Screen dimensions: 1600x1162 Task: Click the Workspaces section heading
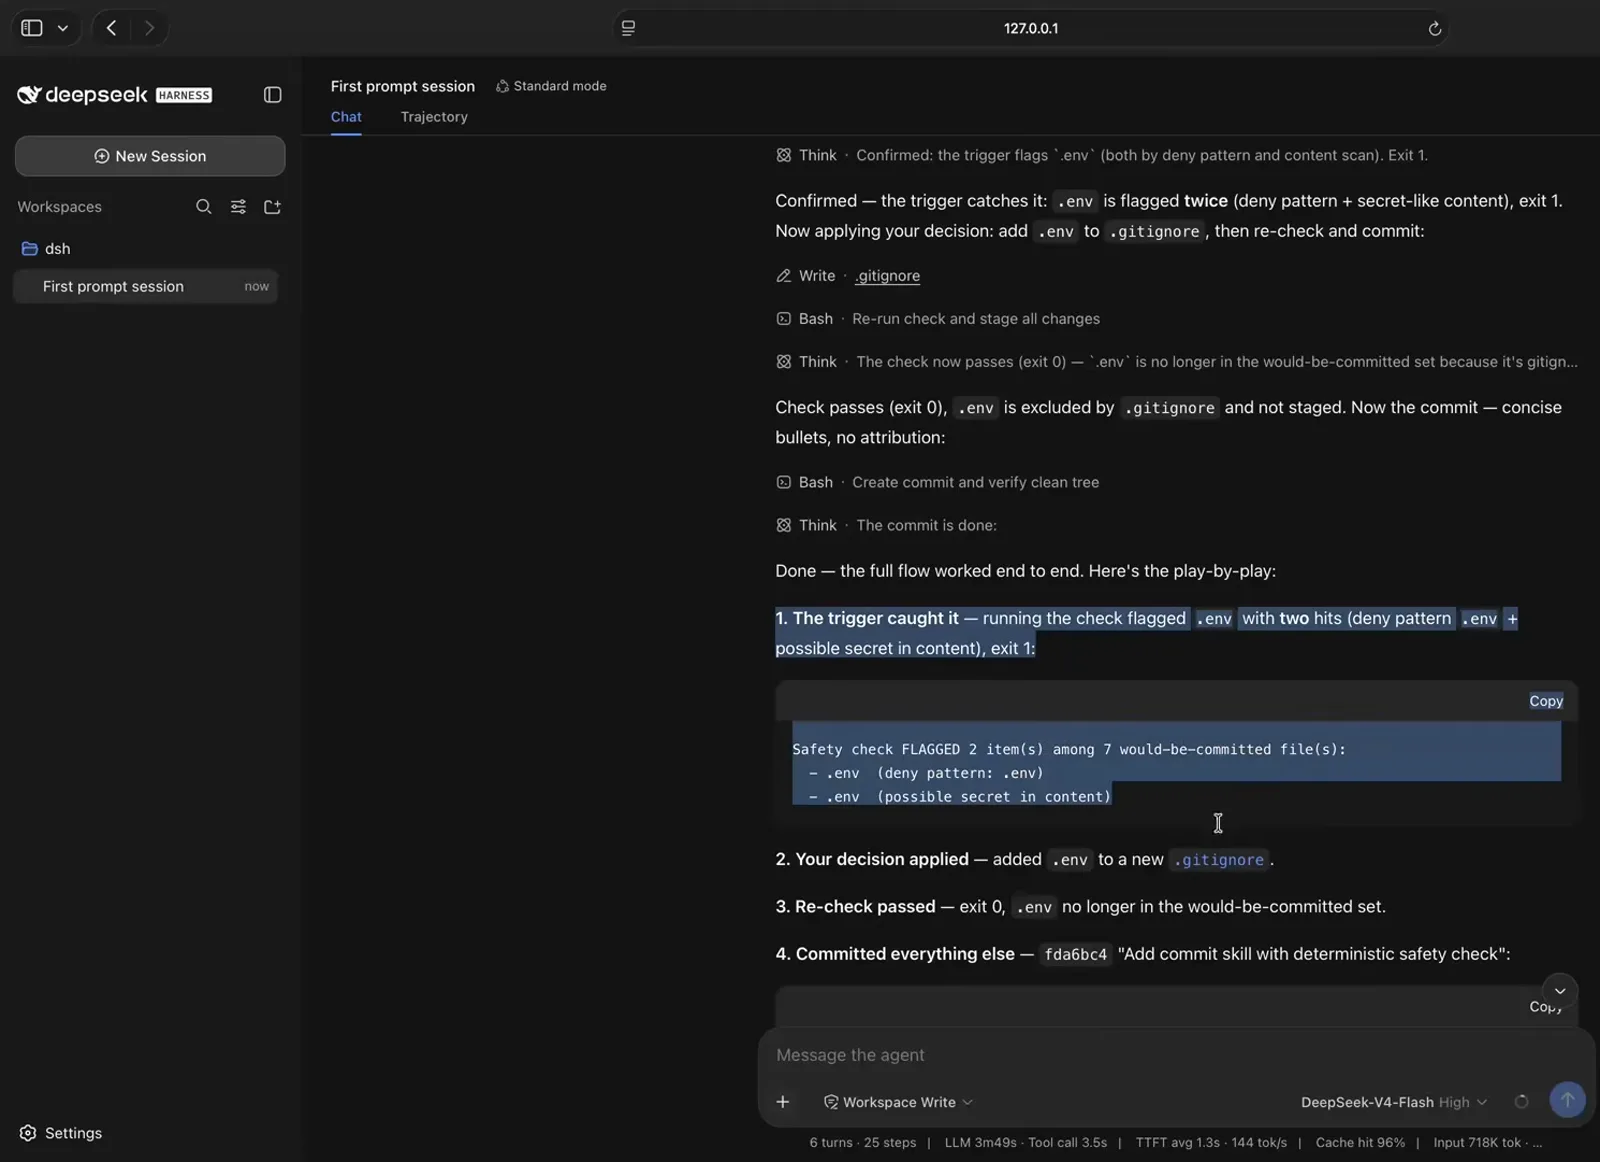[x=59, y=207]
